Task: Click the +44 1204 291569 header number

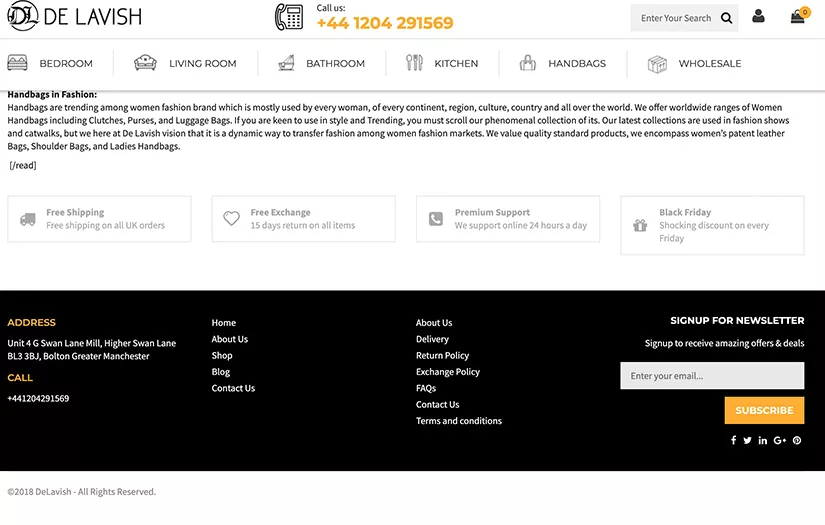Action: click(x=385, y=23)
